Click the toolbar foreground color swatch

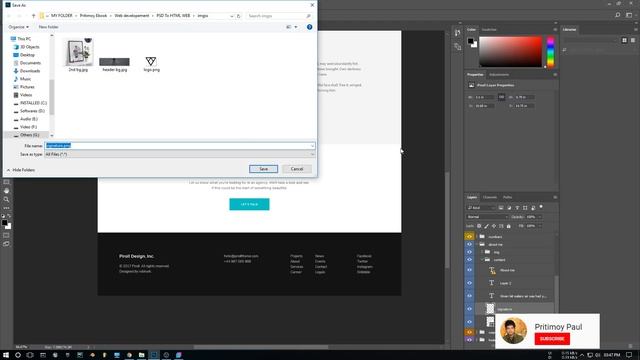(4, 223)
